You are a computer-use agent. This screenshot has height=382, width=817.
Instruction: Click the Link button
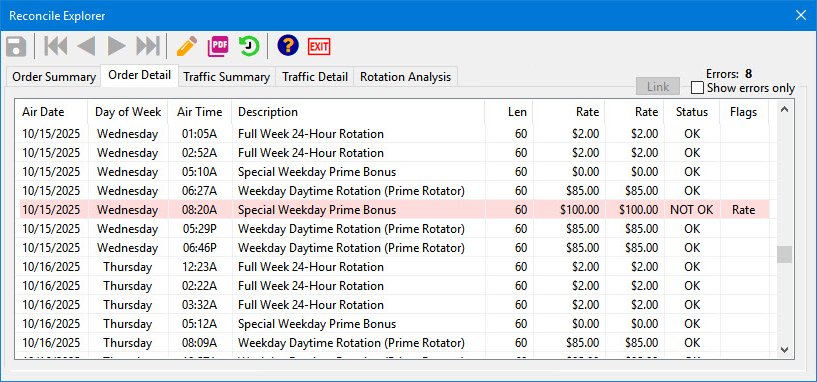point(658,87)
